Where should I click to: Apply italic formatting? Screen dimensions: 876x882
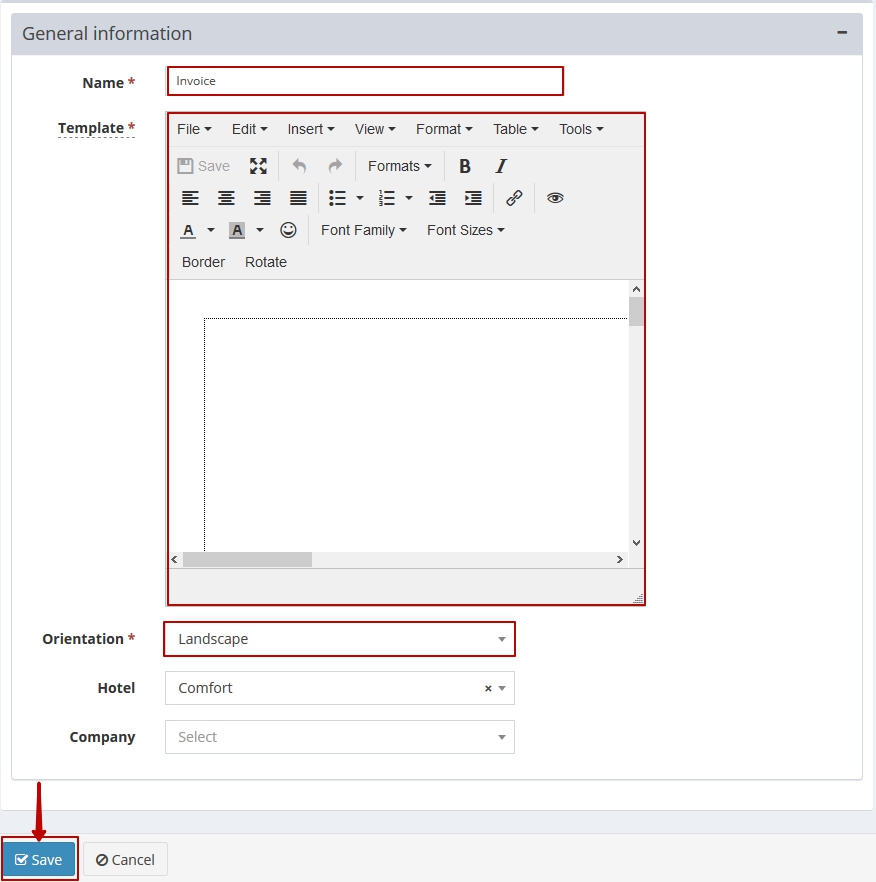[501, 166]
